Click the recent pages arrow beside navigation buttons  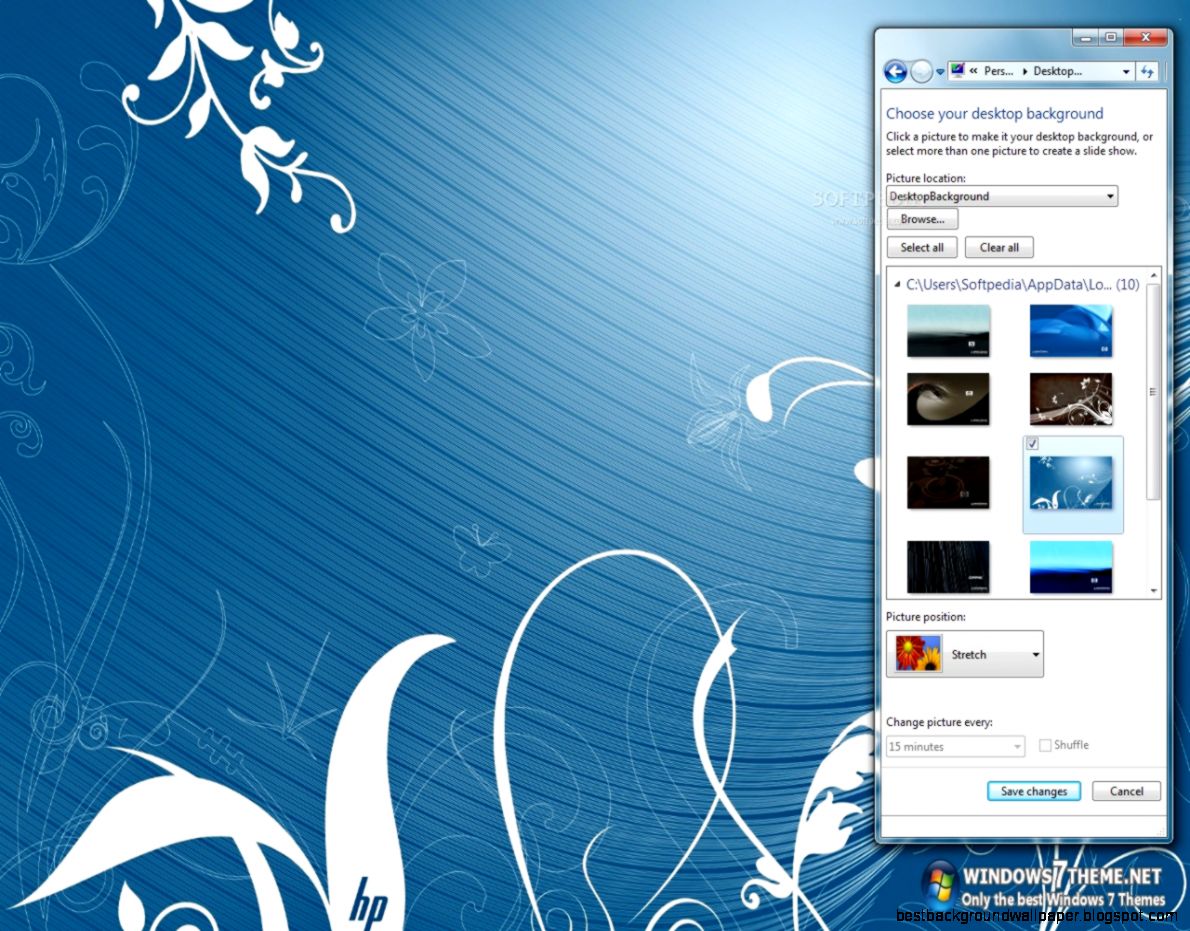pyautogui.click(x=940, y=72)
